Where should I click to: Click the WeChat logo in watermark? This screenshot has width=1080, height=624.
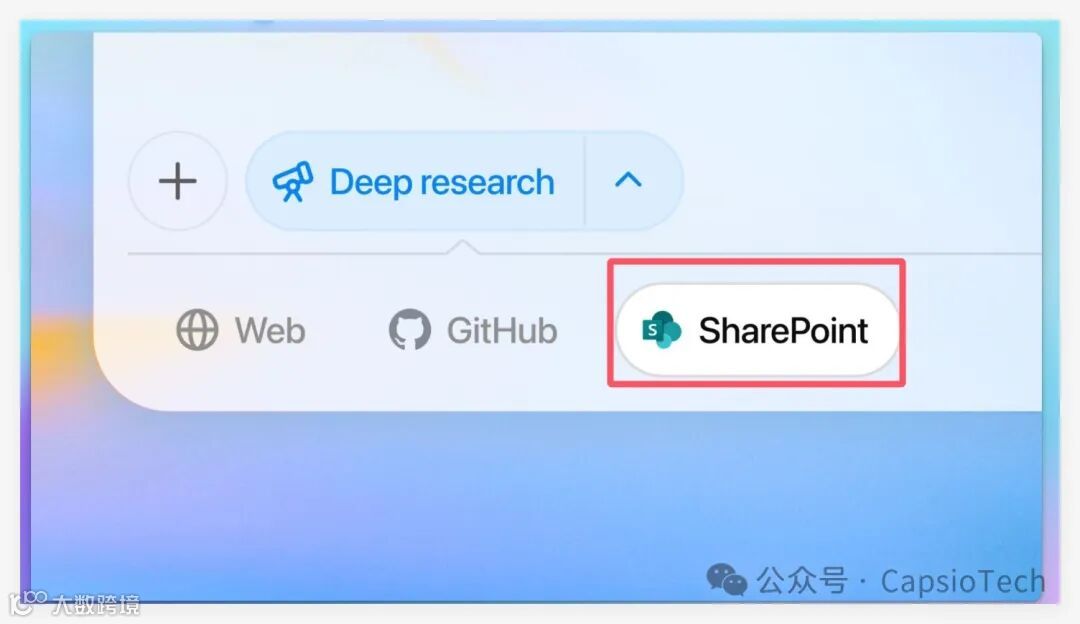pyautogui.click(x=726, y=580)
